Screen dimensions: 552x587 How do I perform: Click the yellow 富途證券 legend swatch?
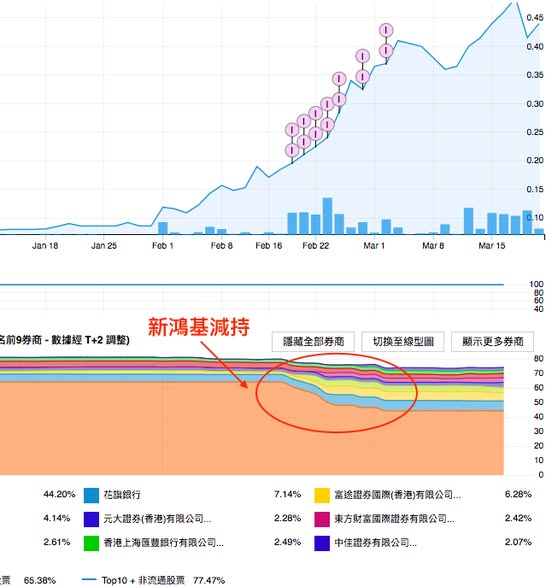tap(322, 495)
